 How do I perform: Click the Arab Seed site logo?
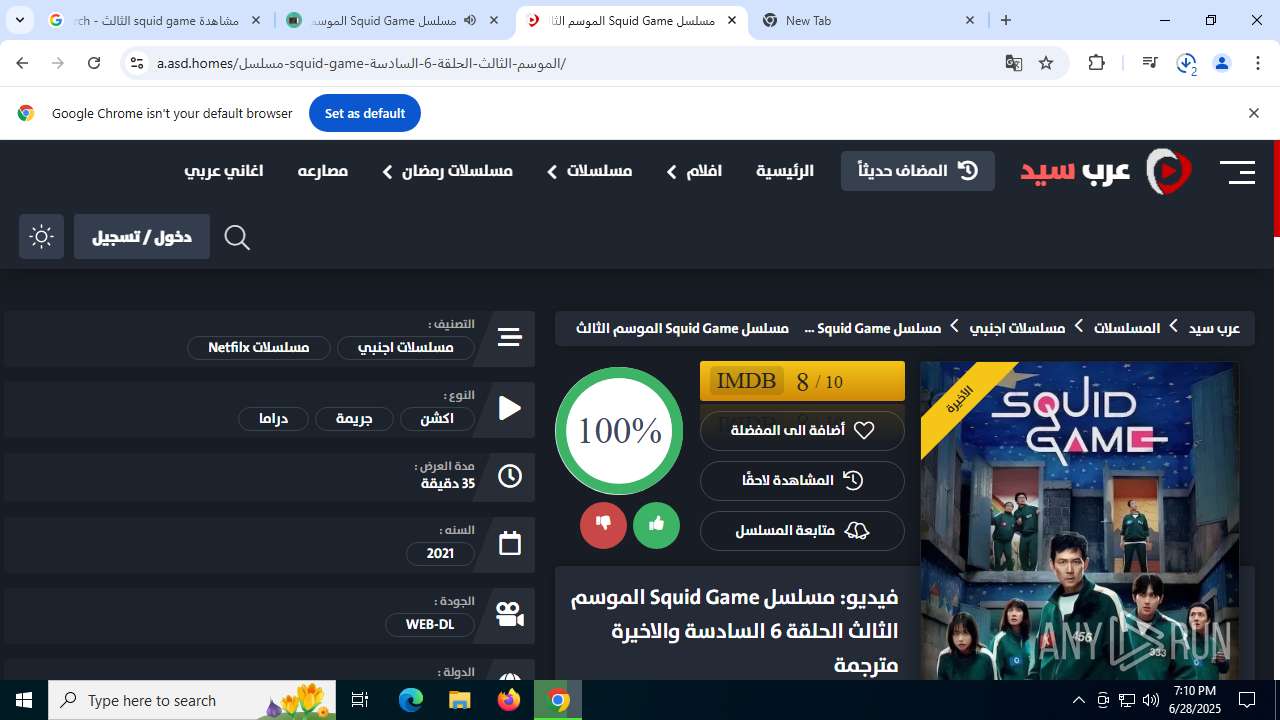coord(1106,171)
